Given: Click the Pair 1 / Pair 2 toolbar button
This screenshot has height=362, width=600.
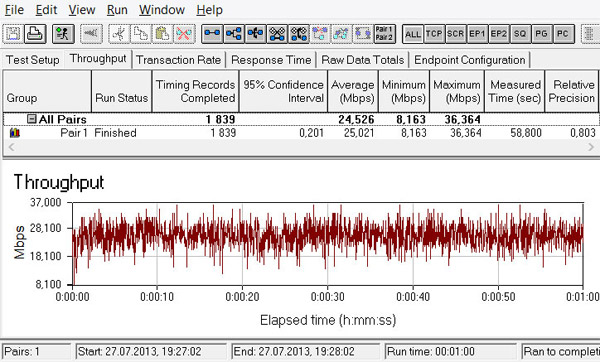Looking at the screenshot, I should pyautogui.click(x=385, y=34).
